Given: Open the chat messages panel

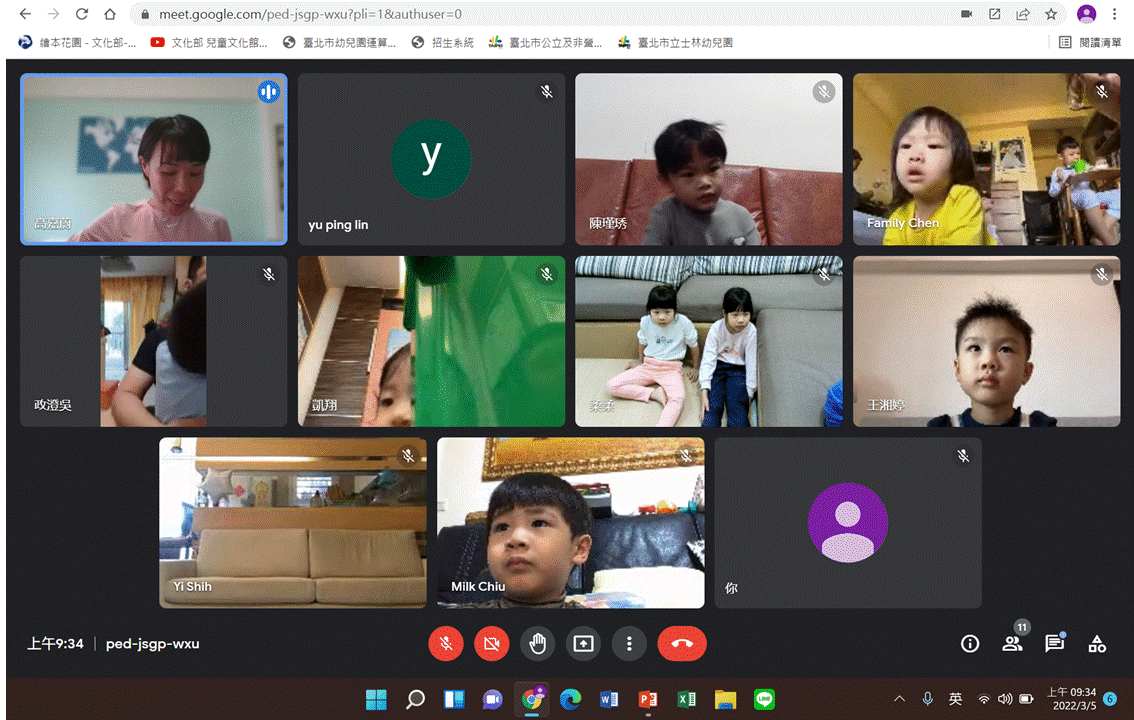Looking at the screenshot, I should pos(1054,644).
